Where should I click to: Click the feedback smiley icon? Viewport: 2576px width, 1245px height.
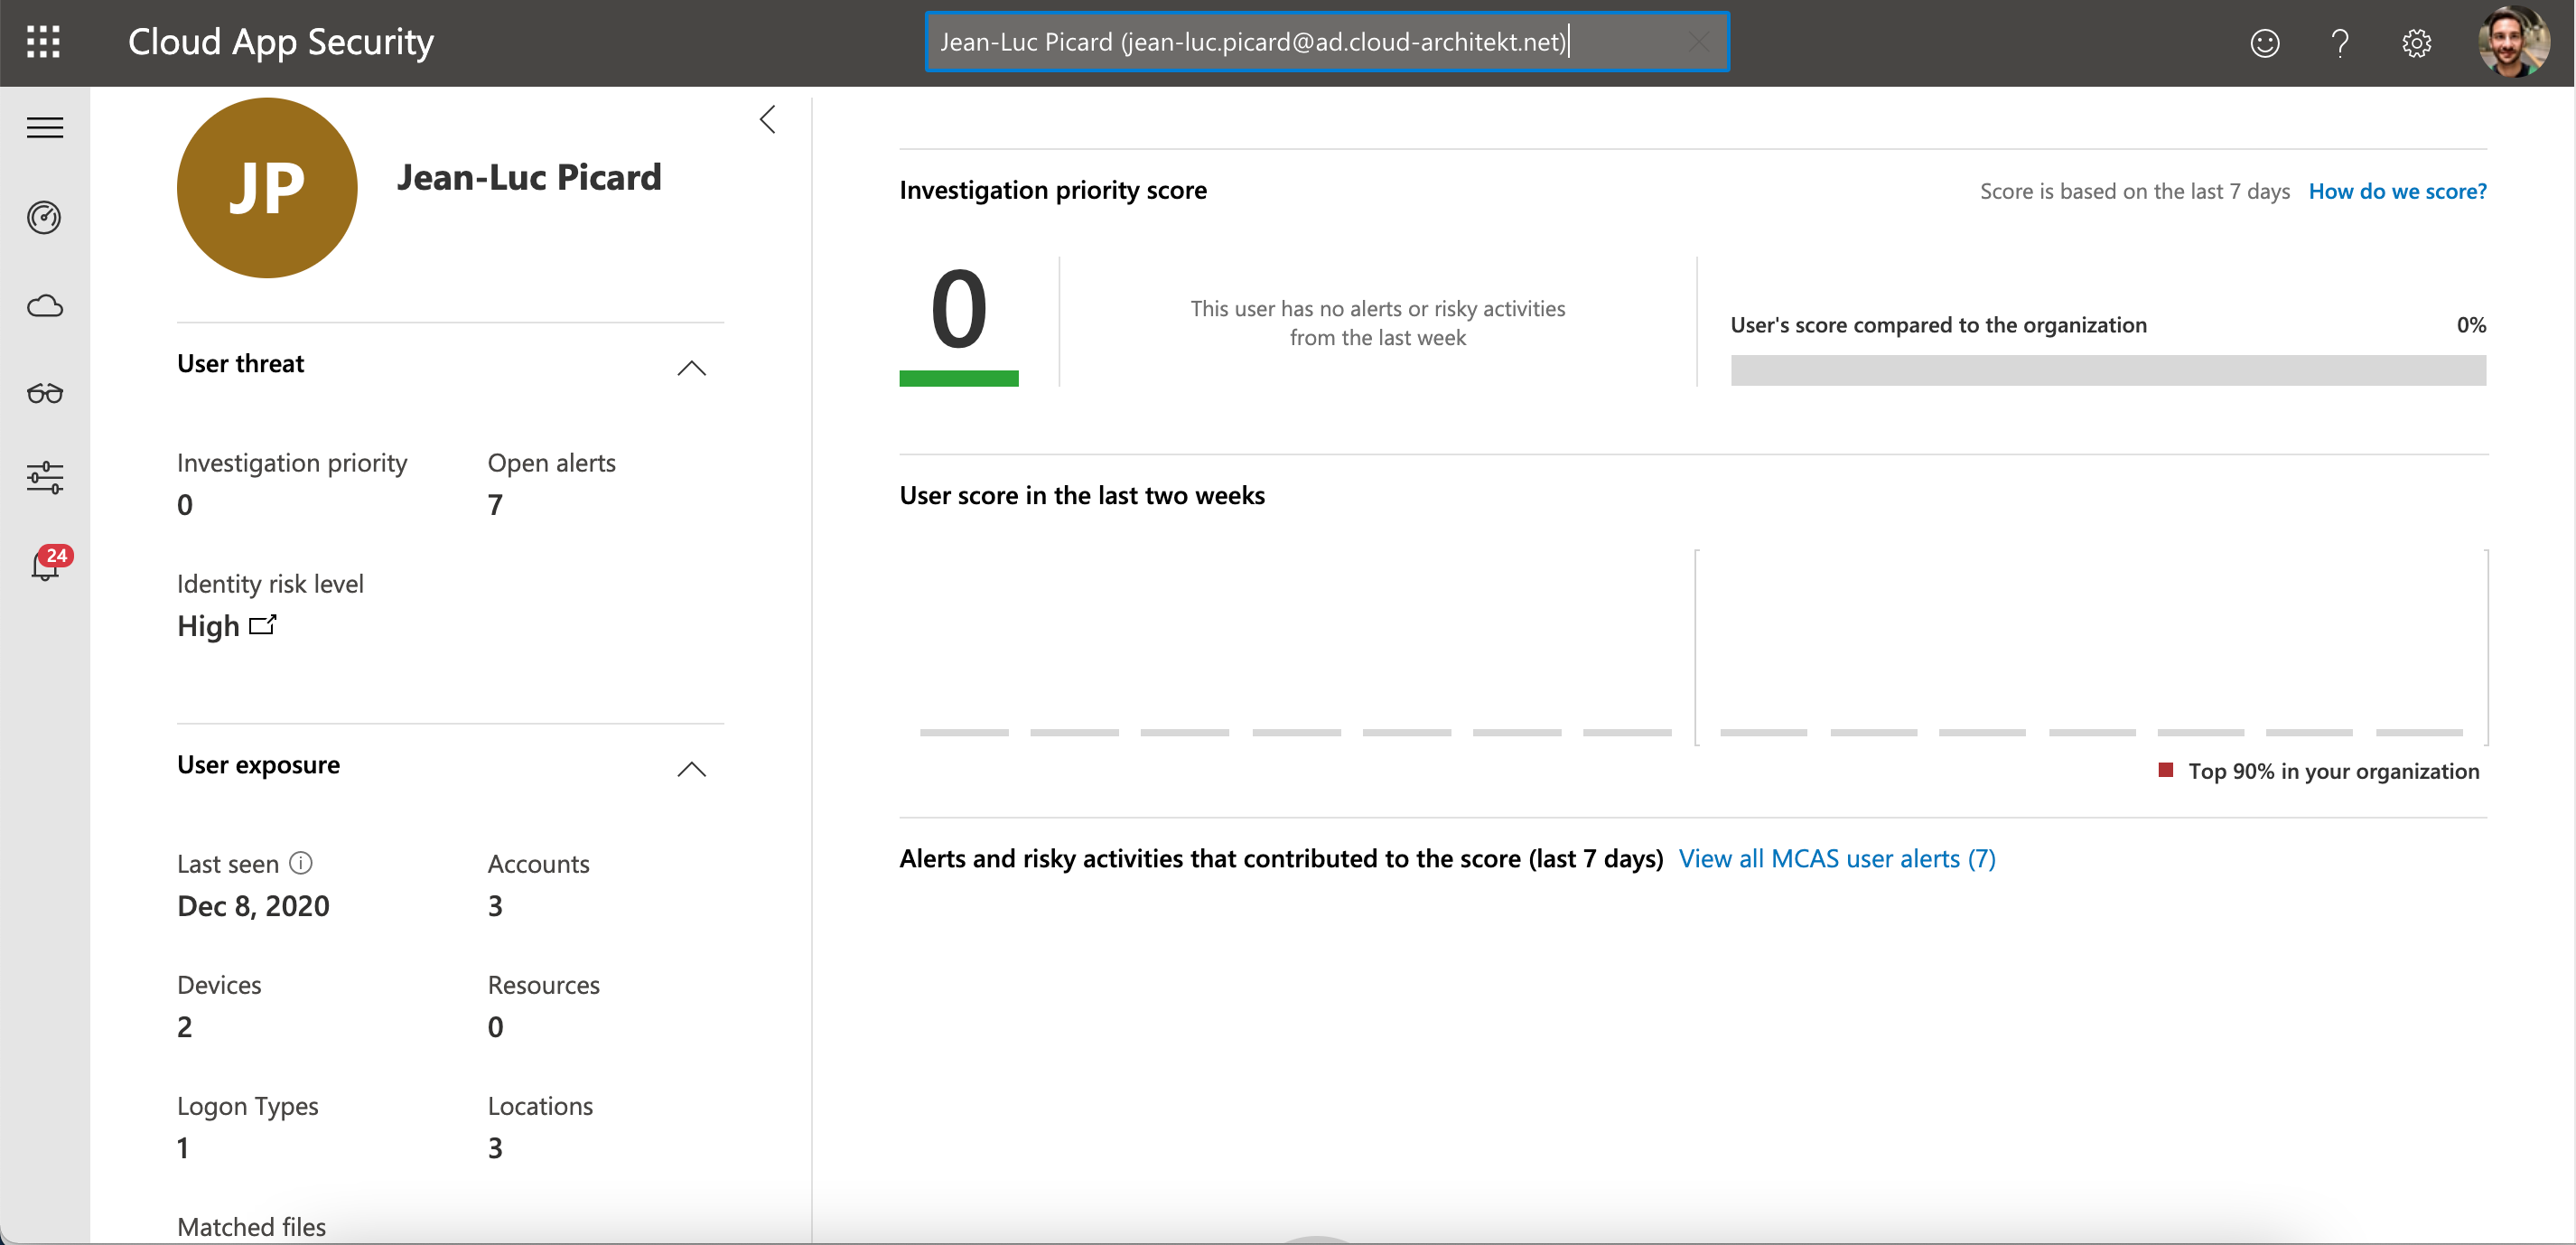2264,43
